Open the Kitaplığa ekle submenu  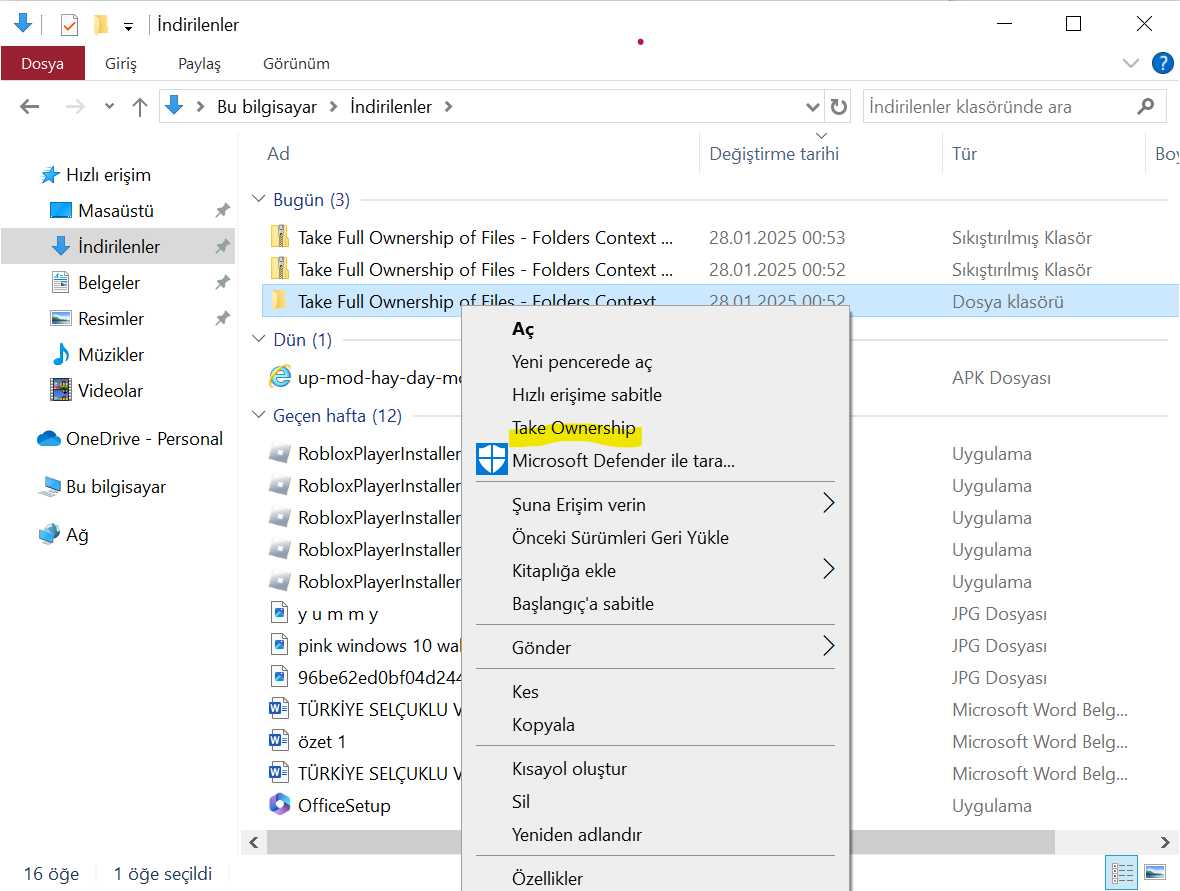pos(655,571)
